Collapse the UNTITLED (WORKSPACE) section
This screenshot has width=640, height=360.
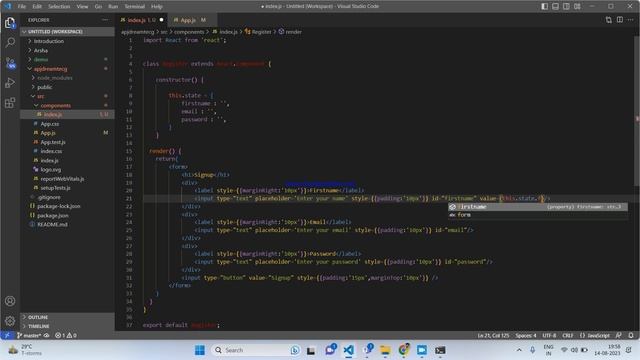click(x=67, y=31)
